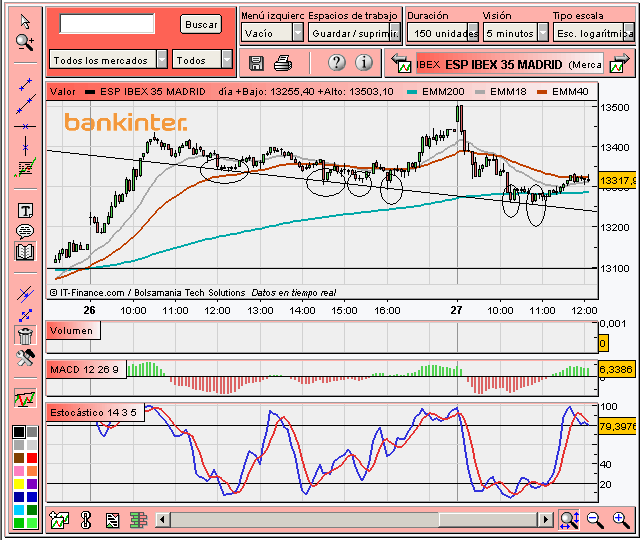Click the Valor panel label
The image size is (641, 540).
pos(63,91)
